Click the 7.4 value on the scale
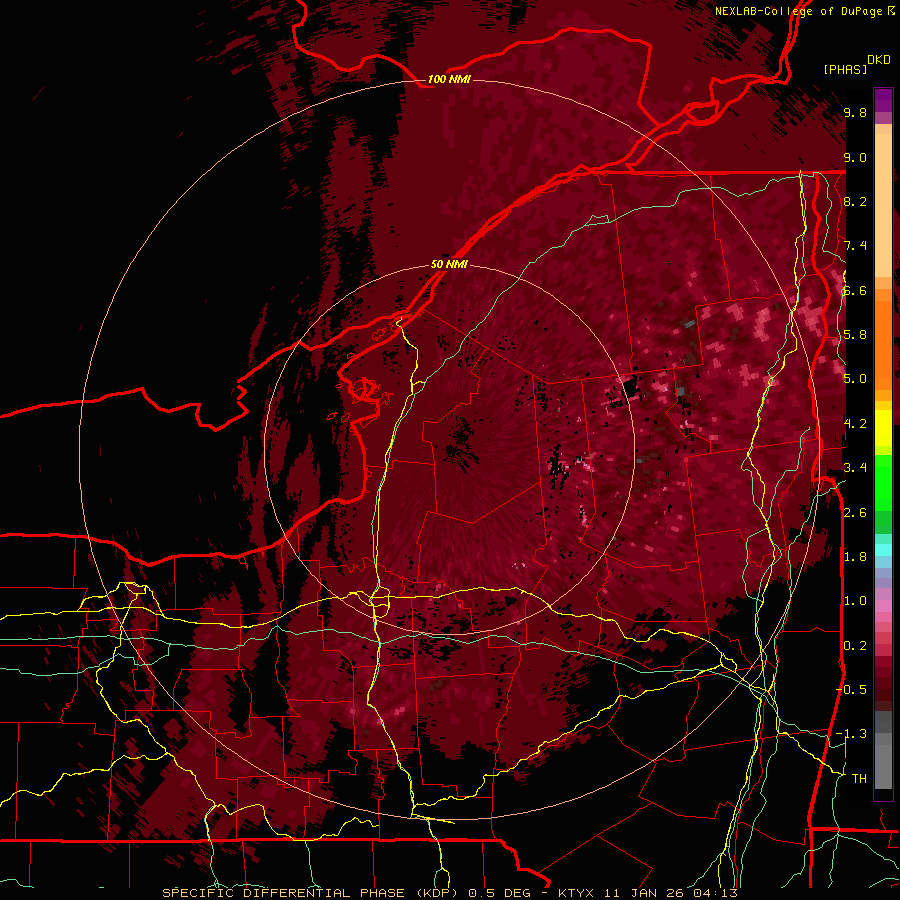900x900 pixels. point(855,246)
